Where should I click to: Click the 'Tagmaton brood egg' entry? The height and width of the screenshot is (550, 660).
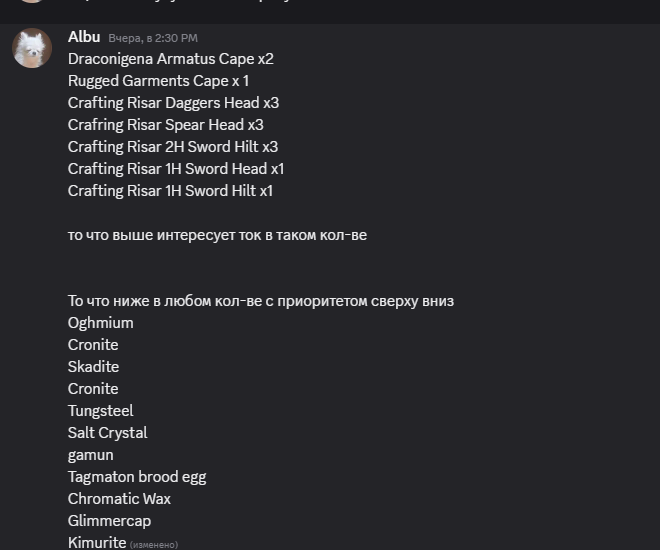click(x=137, y=477)
